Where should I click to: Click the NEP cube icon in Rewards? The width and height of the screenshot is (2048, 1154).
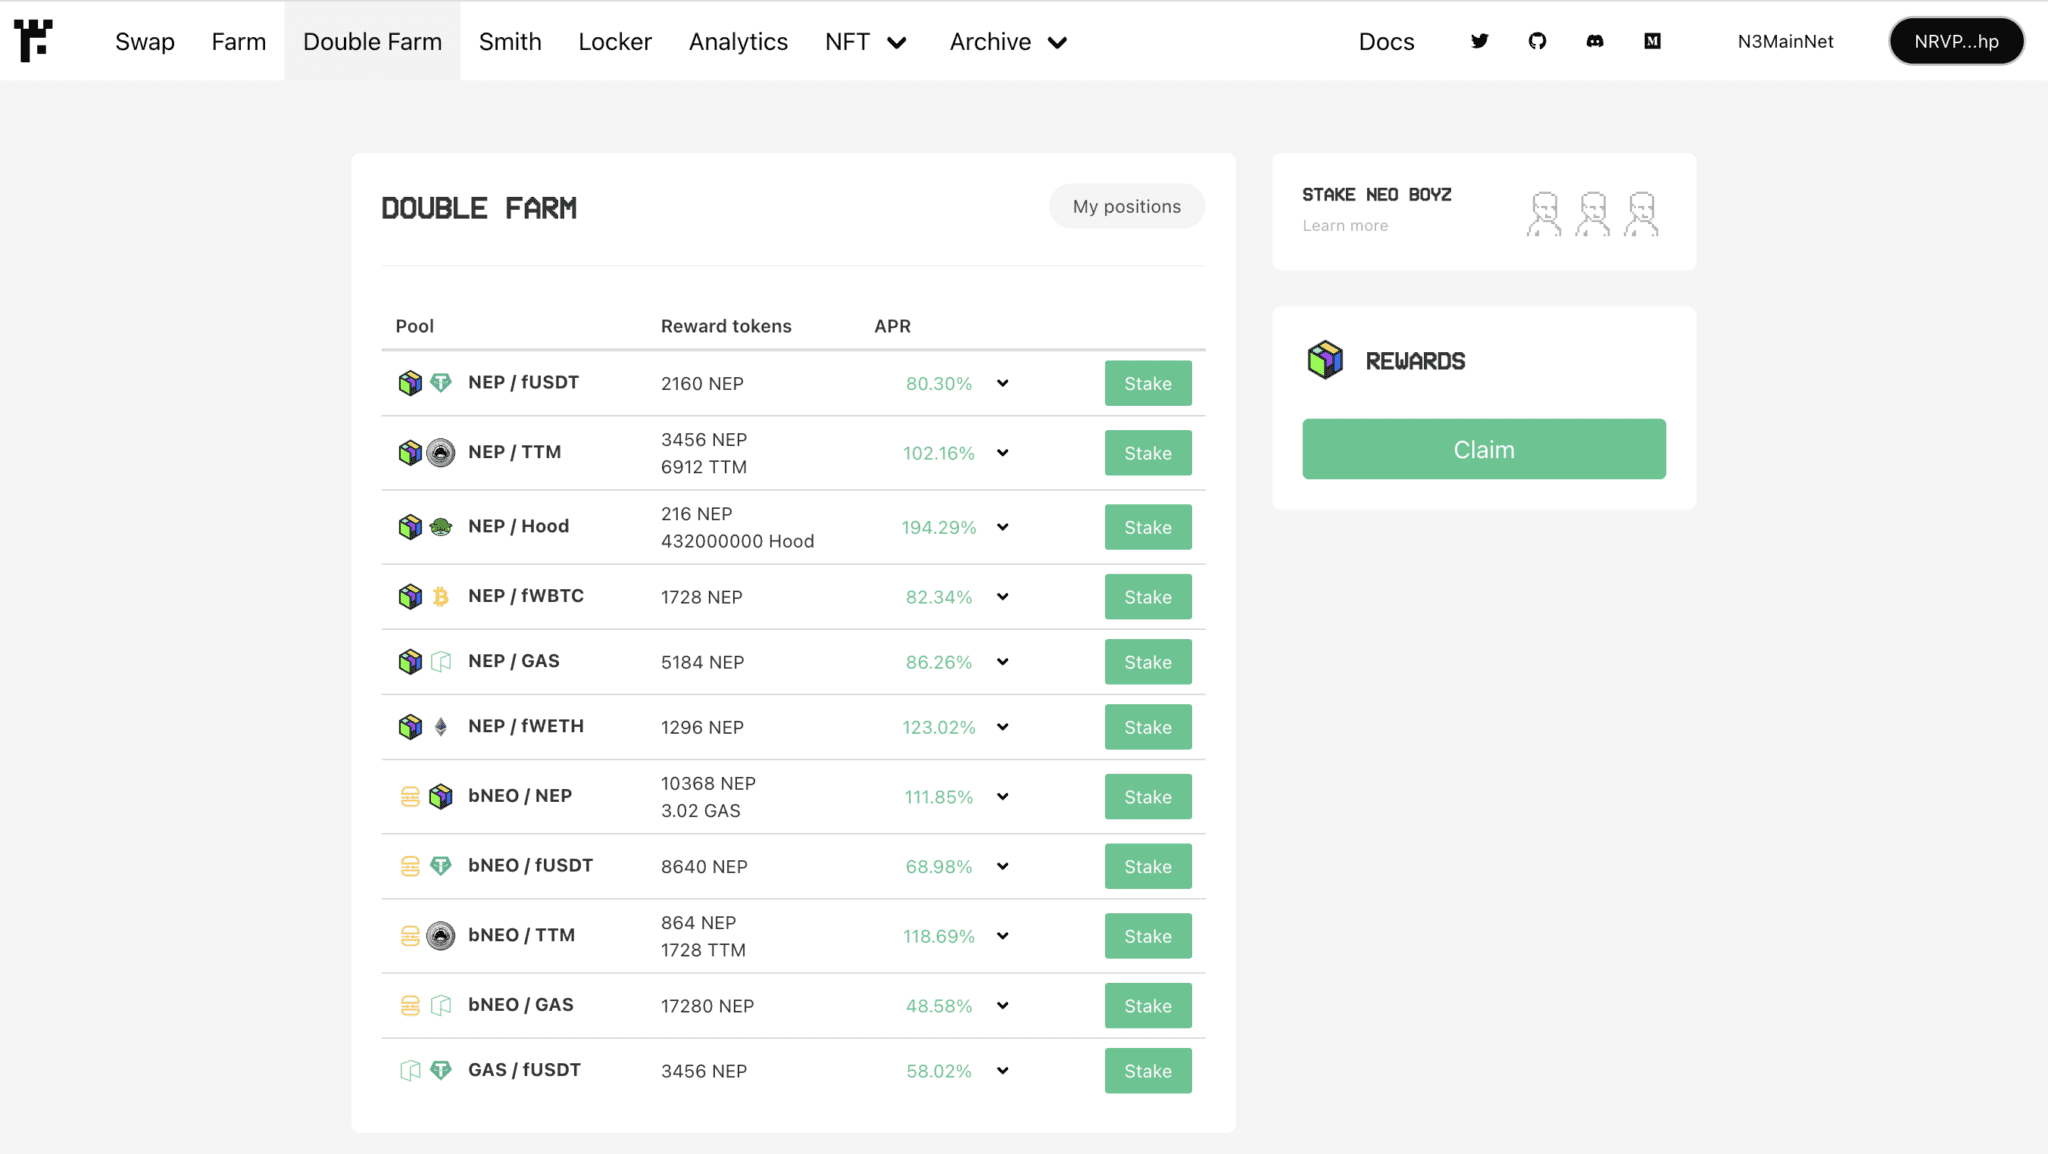pos(1325,360)
